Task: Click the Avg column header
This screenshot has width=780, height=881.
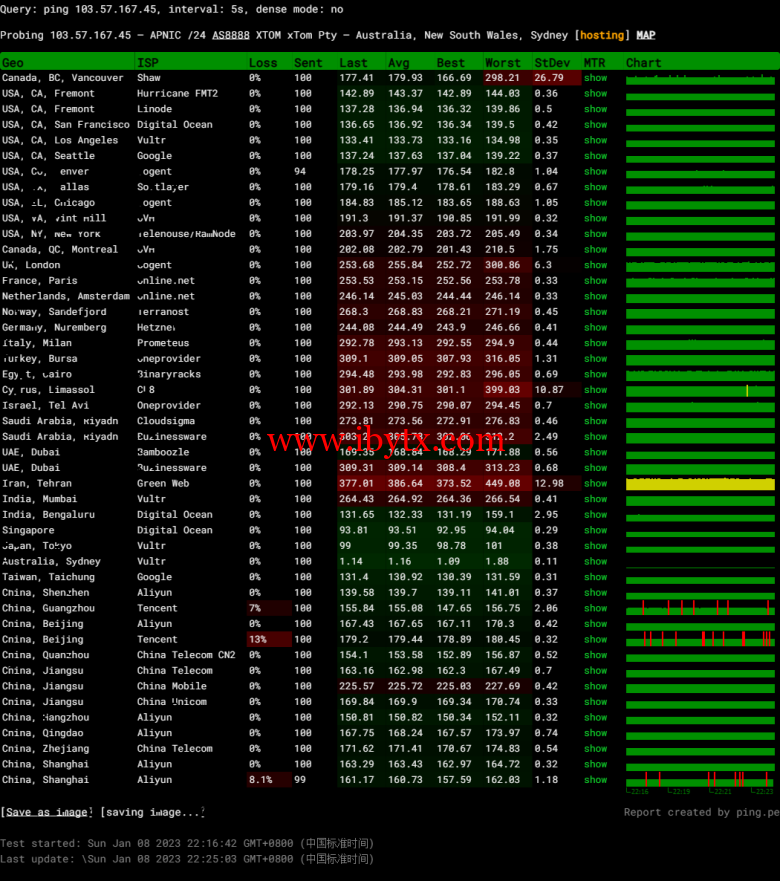Action: coord(398,62)
